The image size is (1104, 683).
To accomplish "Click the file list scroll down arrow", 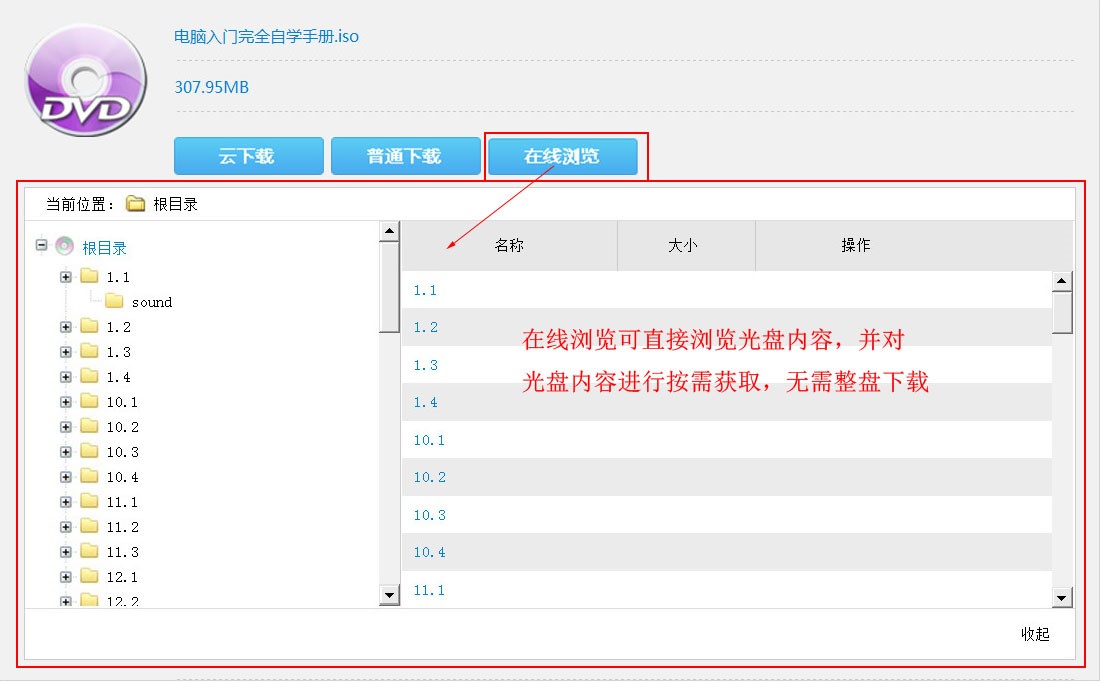I will [1063, 598].
